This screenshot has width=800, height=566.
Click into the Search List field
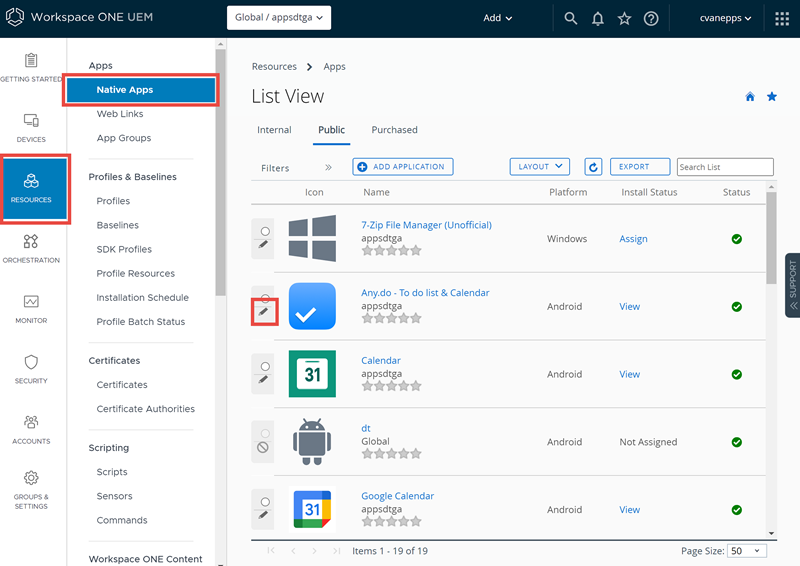click(725, 167)
